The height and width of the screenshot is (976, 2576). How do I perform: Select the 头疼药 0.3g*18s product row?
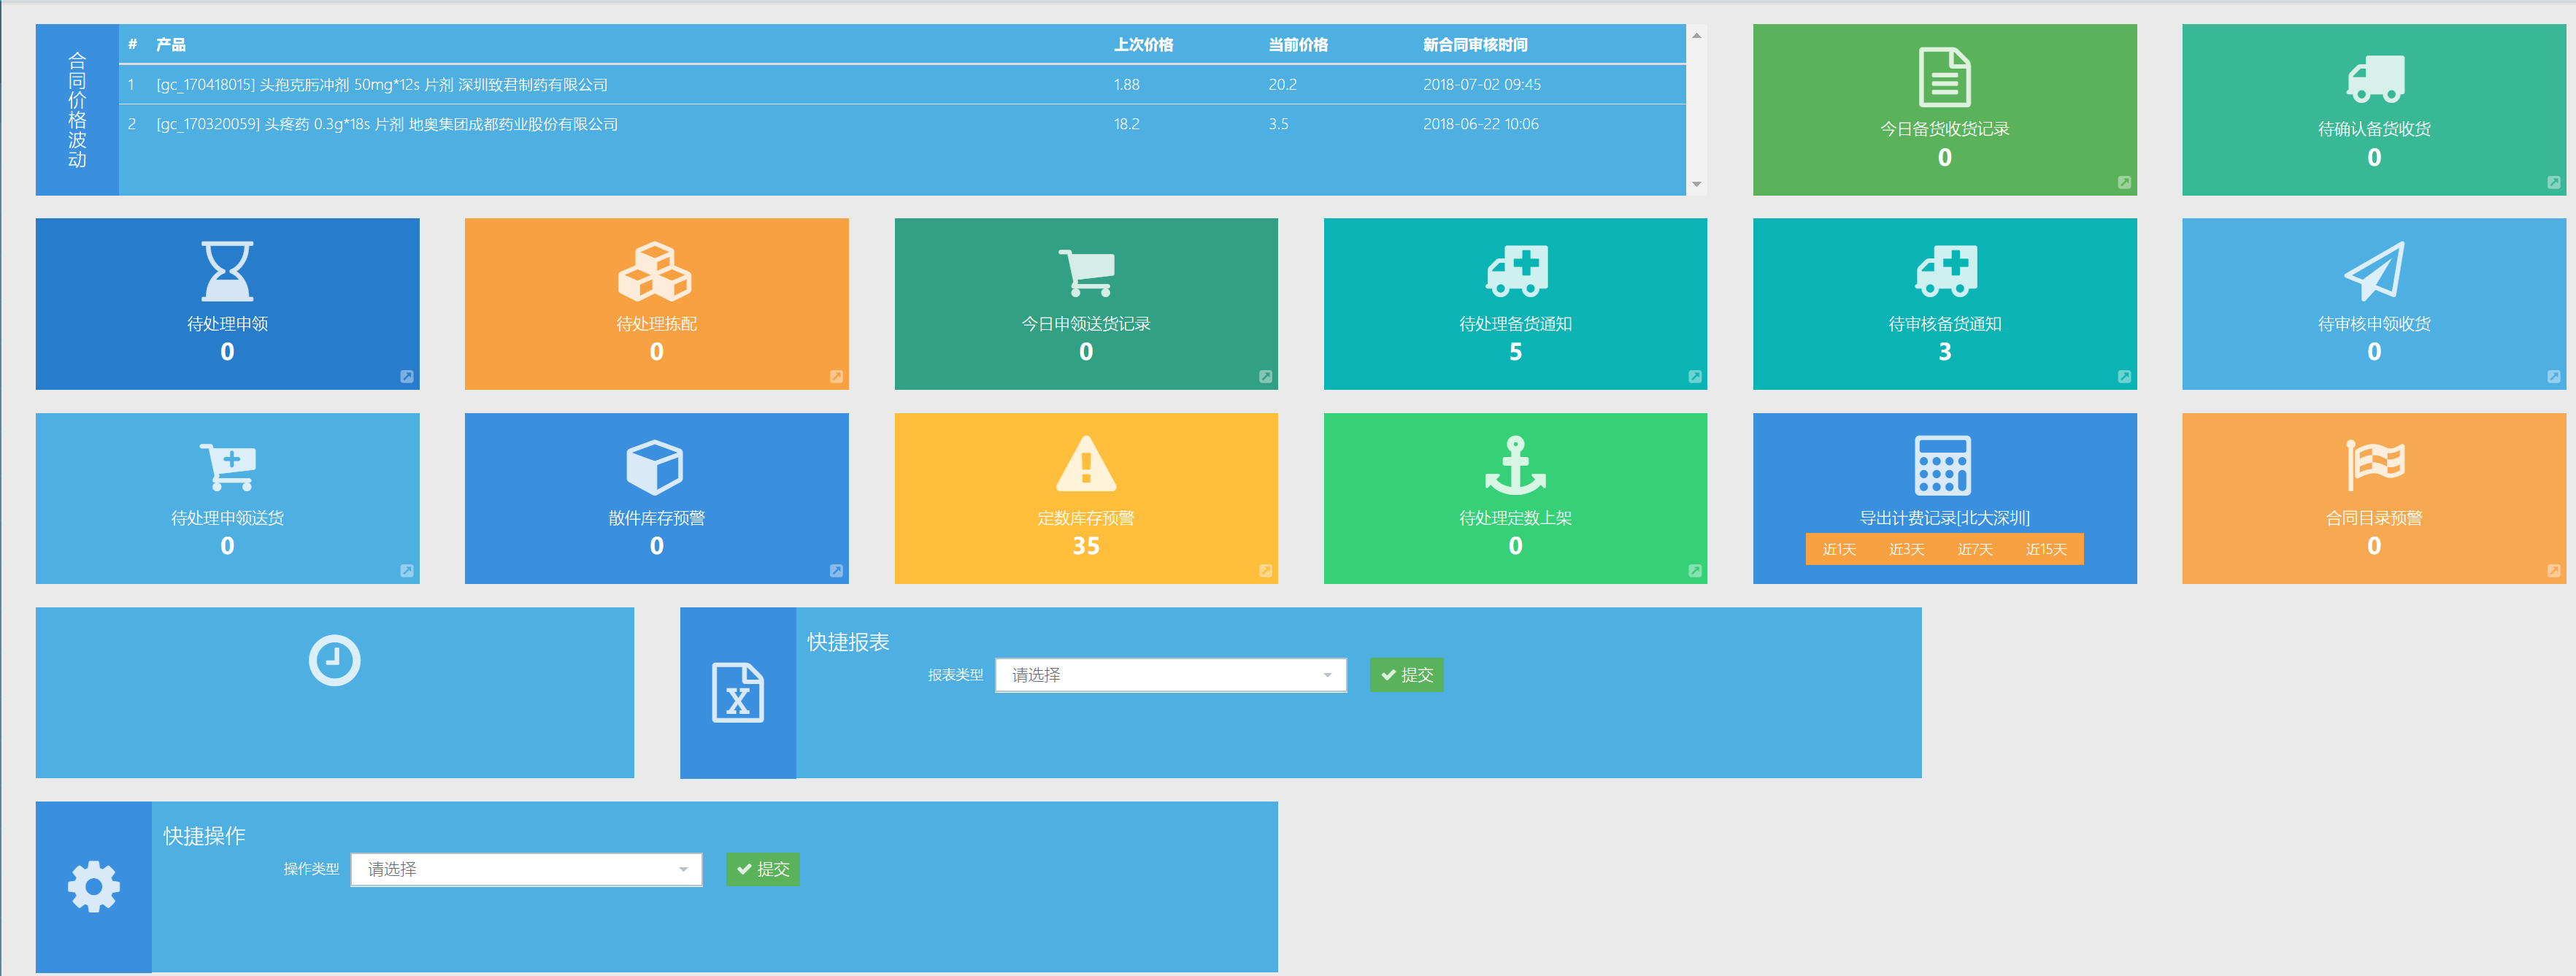(x=902, y=124)
